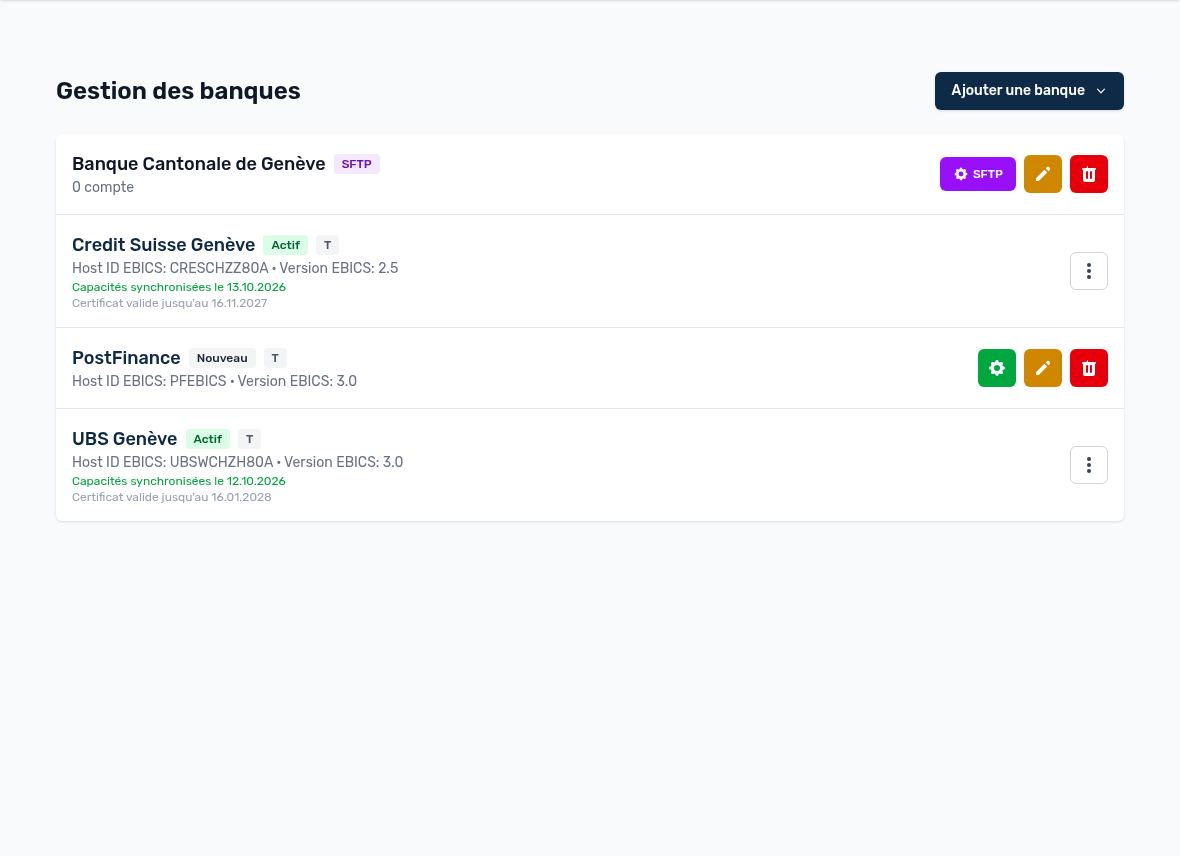1180x856 pixels.
Task: Delete PostFinance using red trash icon
Action: pos(1088,368)
